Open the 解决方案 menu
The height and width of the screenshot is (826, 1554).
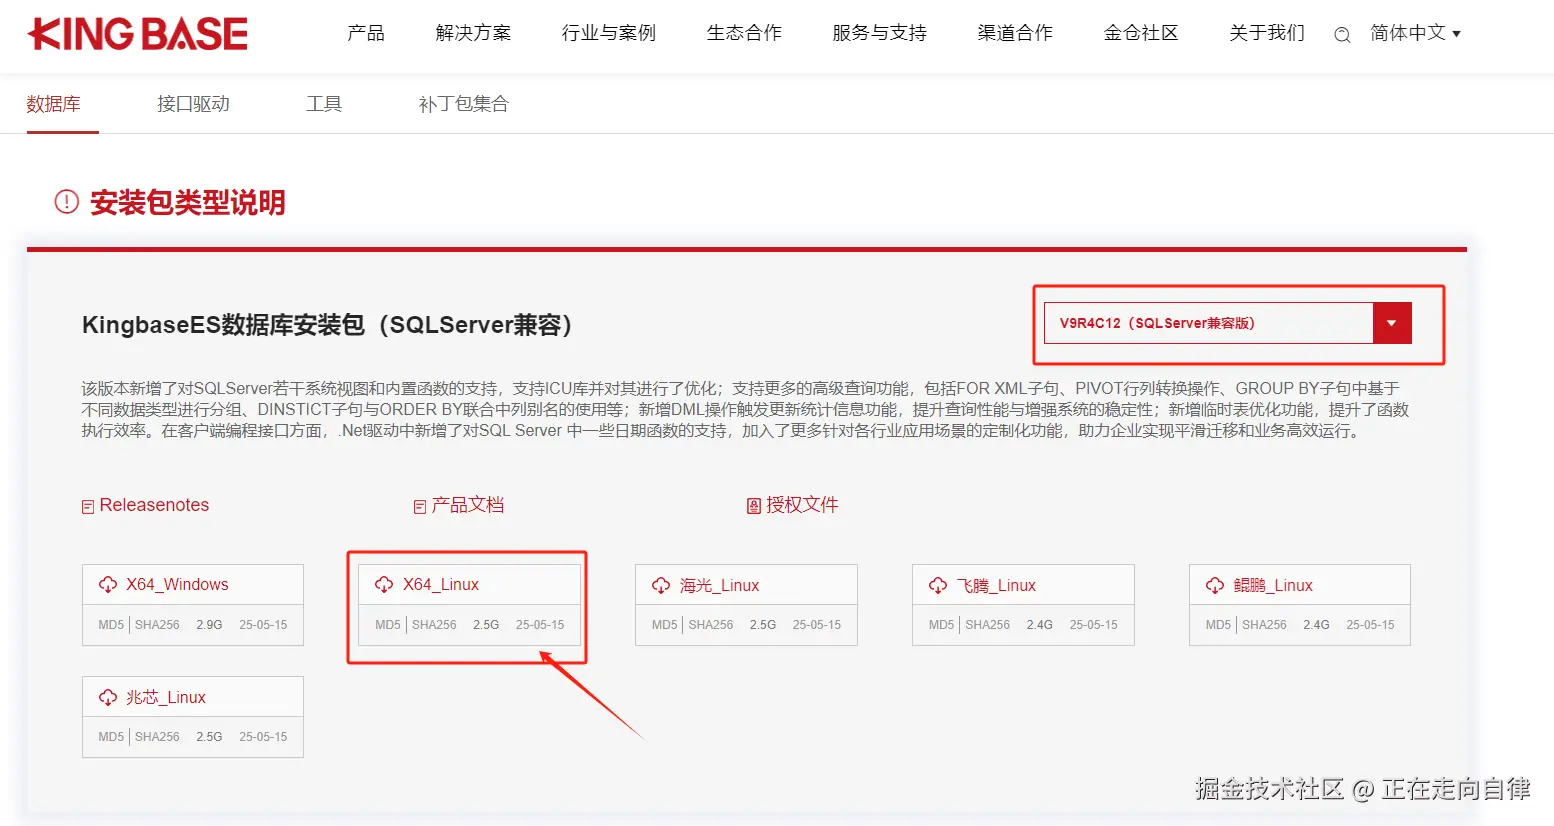473,33
